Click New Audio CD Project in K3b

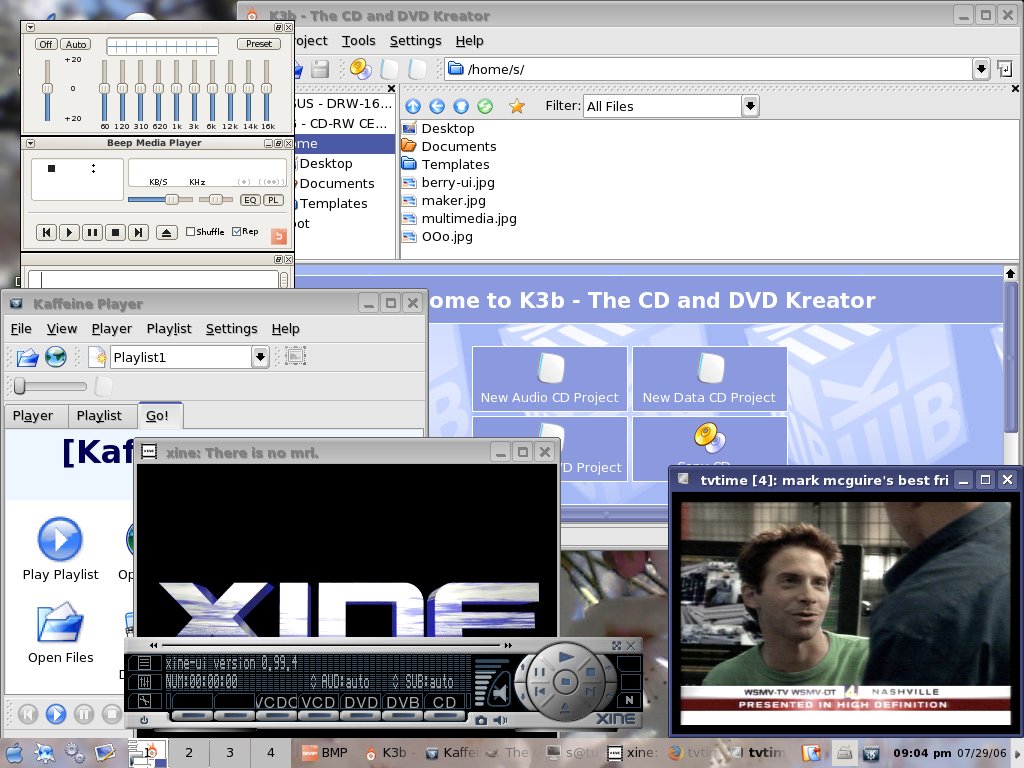point(550,379)
